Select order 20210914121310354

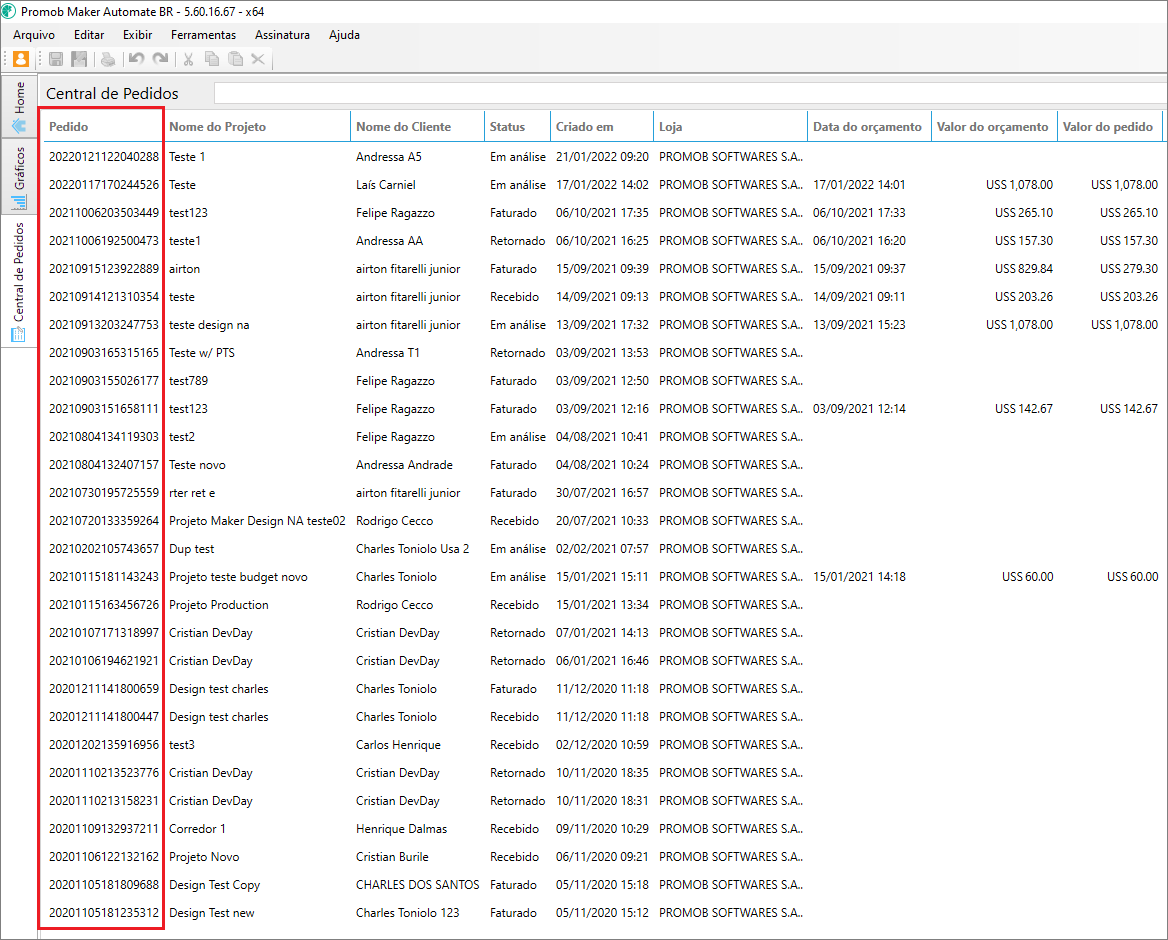tap(104, 296)
